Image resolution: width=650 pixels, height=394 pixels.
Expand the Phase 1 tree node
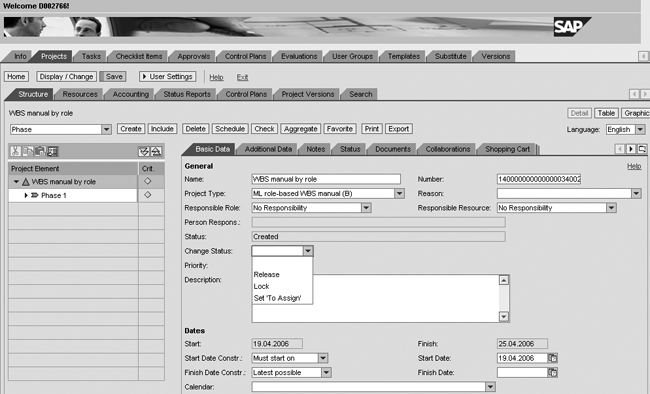[x=26, y=195]
